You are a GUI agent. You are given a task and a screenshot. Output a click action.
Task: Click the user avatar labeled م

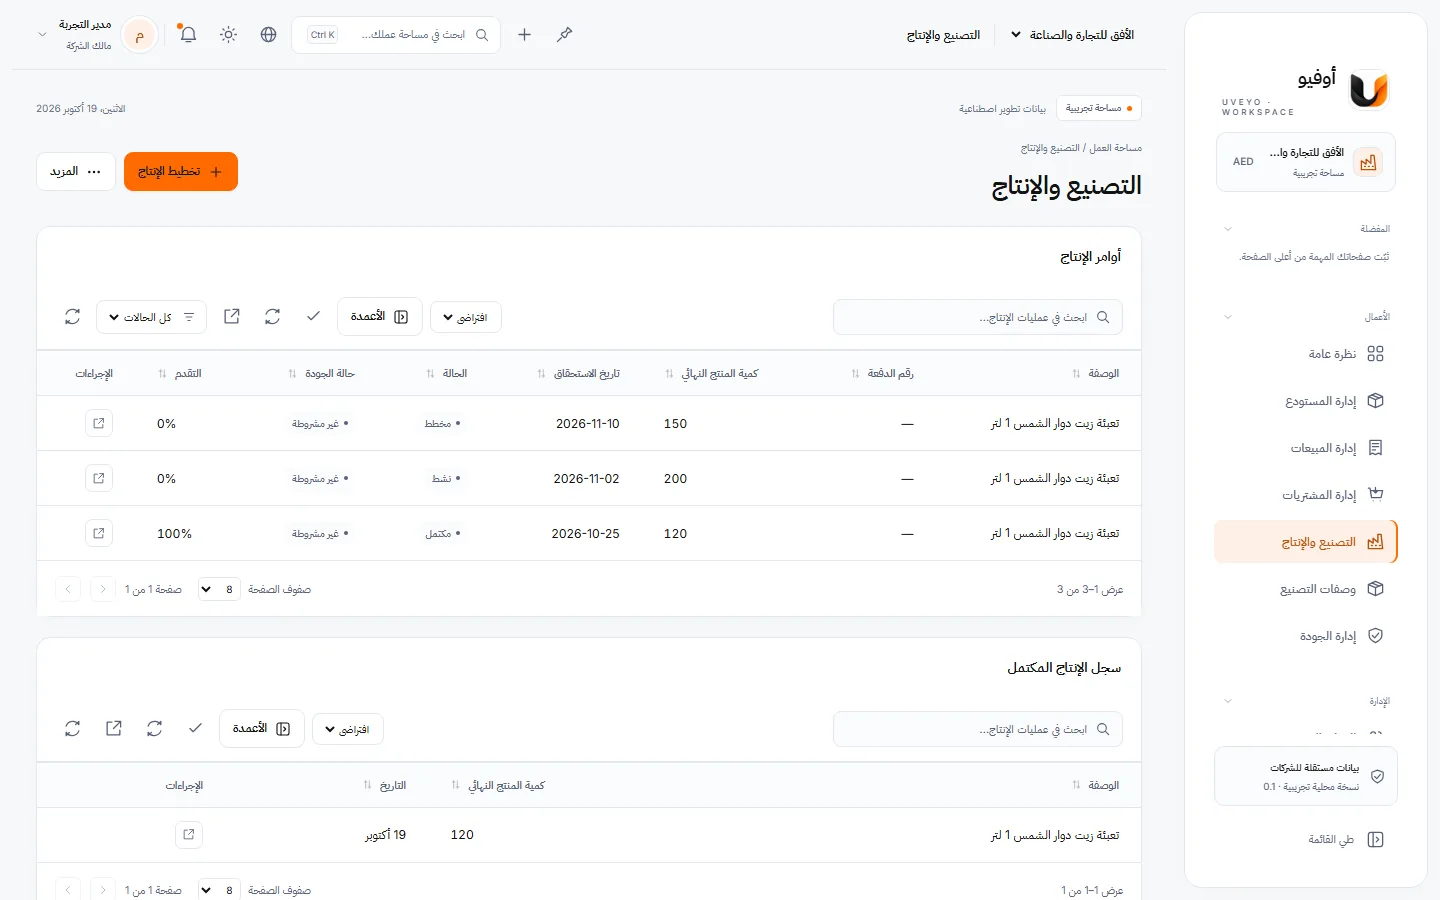pyautogui.click(x=140, y=35)
